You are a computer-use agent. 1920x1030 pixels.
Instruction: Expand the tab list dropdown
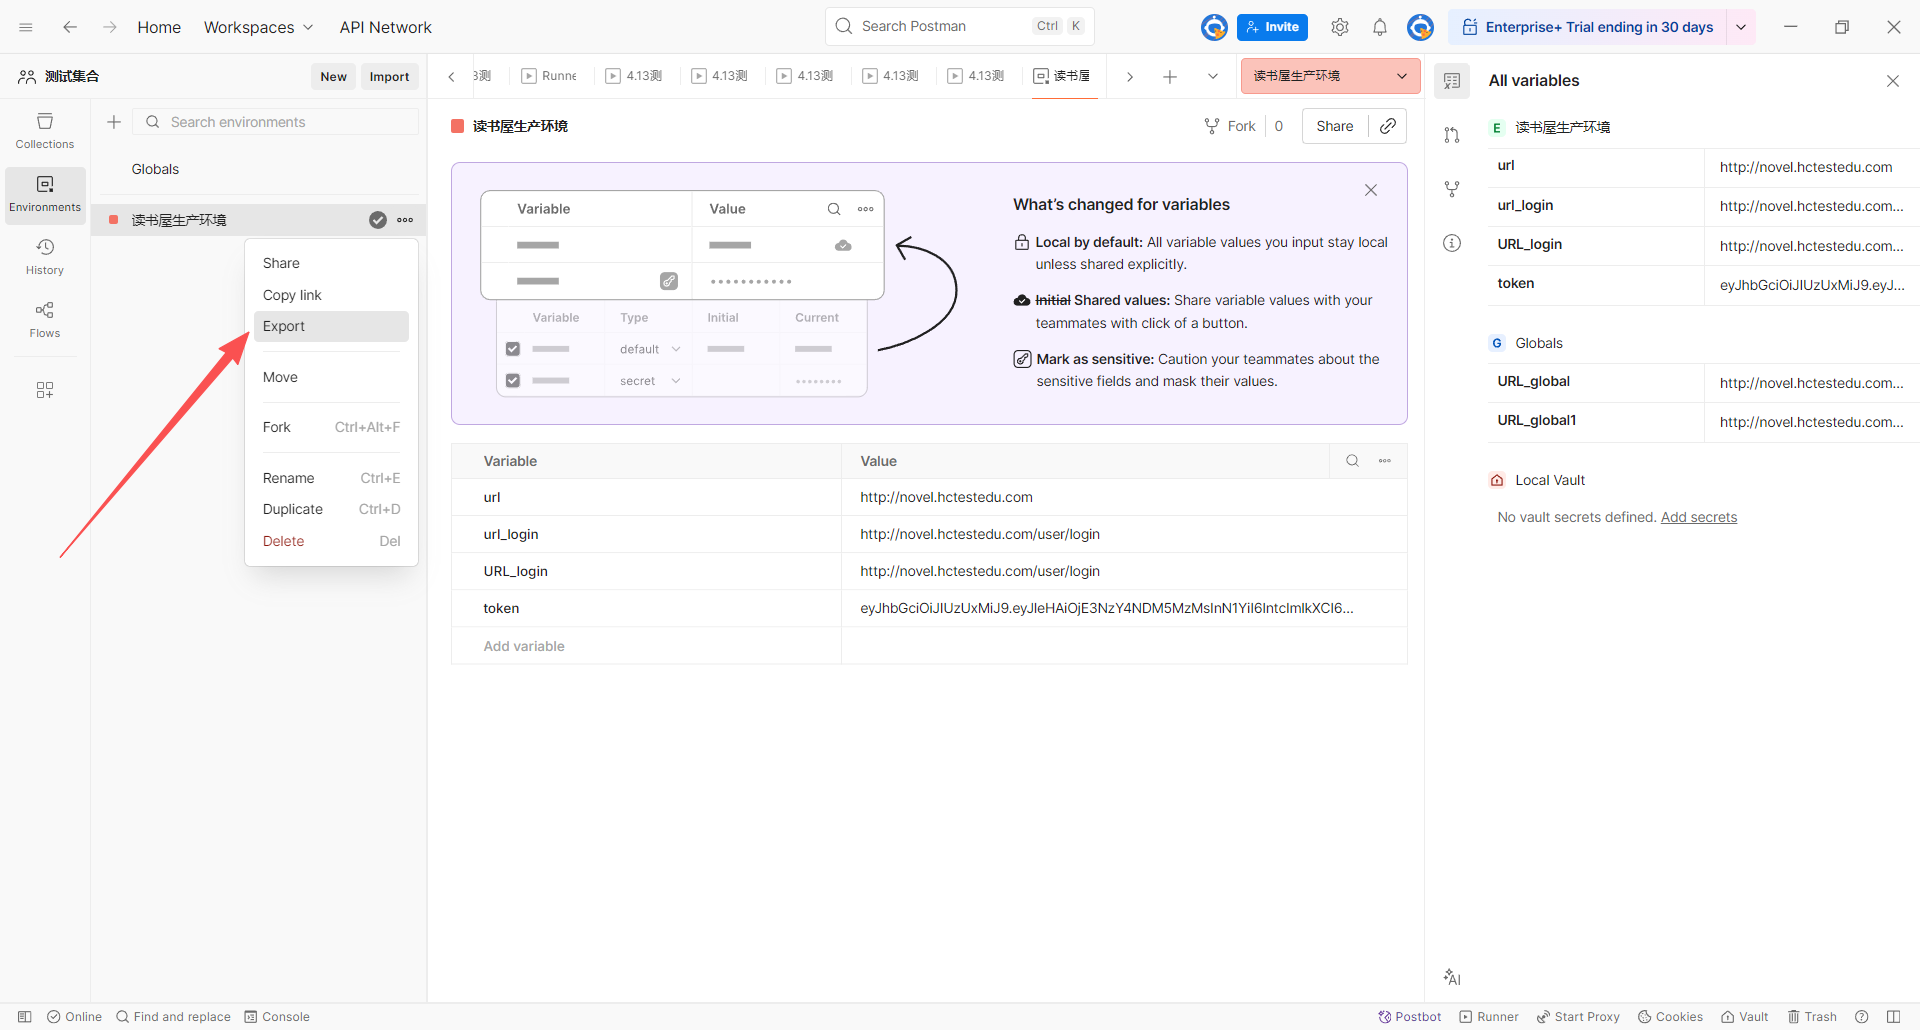[1213, 77]
